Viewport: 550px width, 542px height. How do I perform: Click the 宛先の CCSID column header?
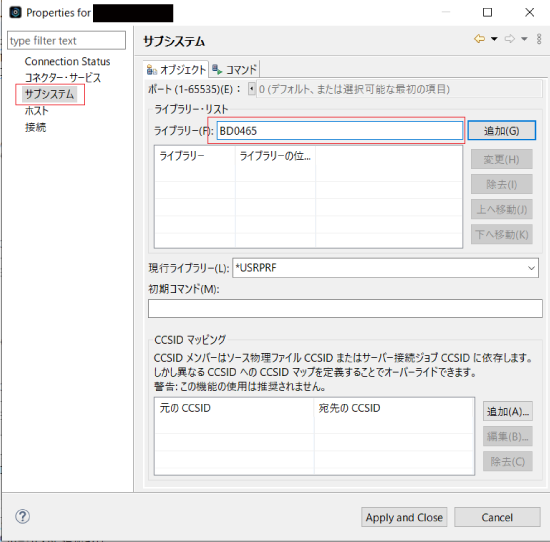tap(394, 408)
